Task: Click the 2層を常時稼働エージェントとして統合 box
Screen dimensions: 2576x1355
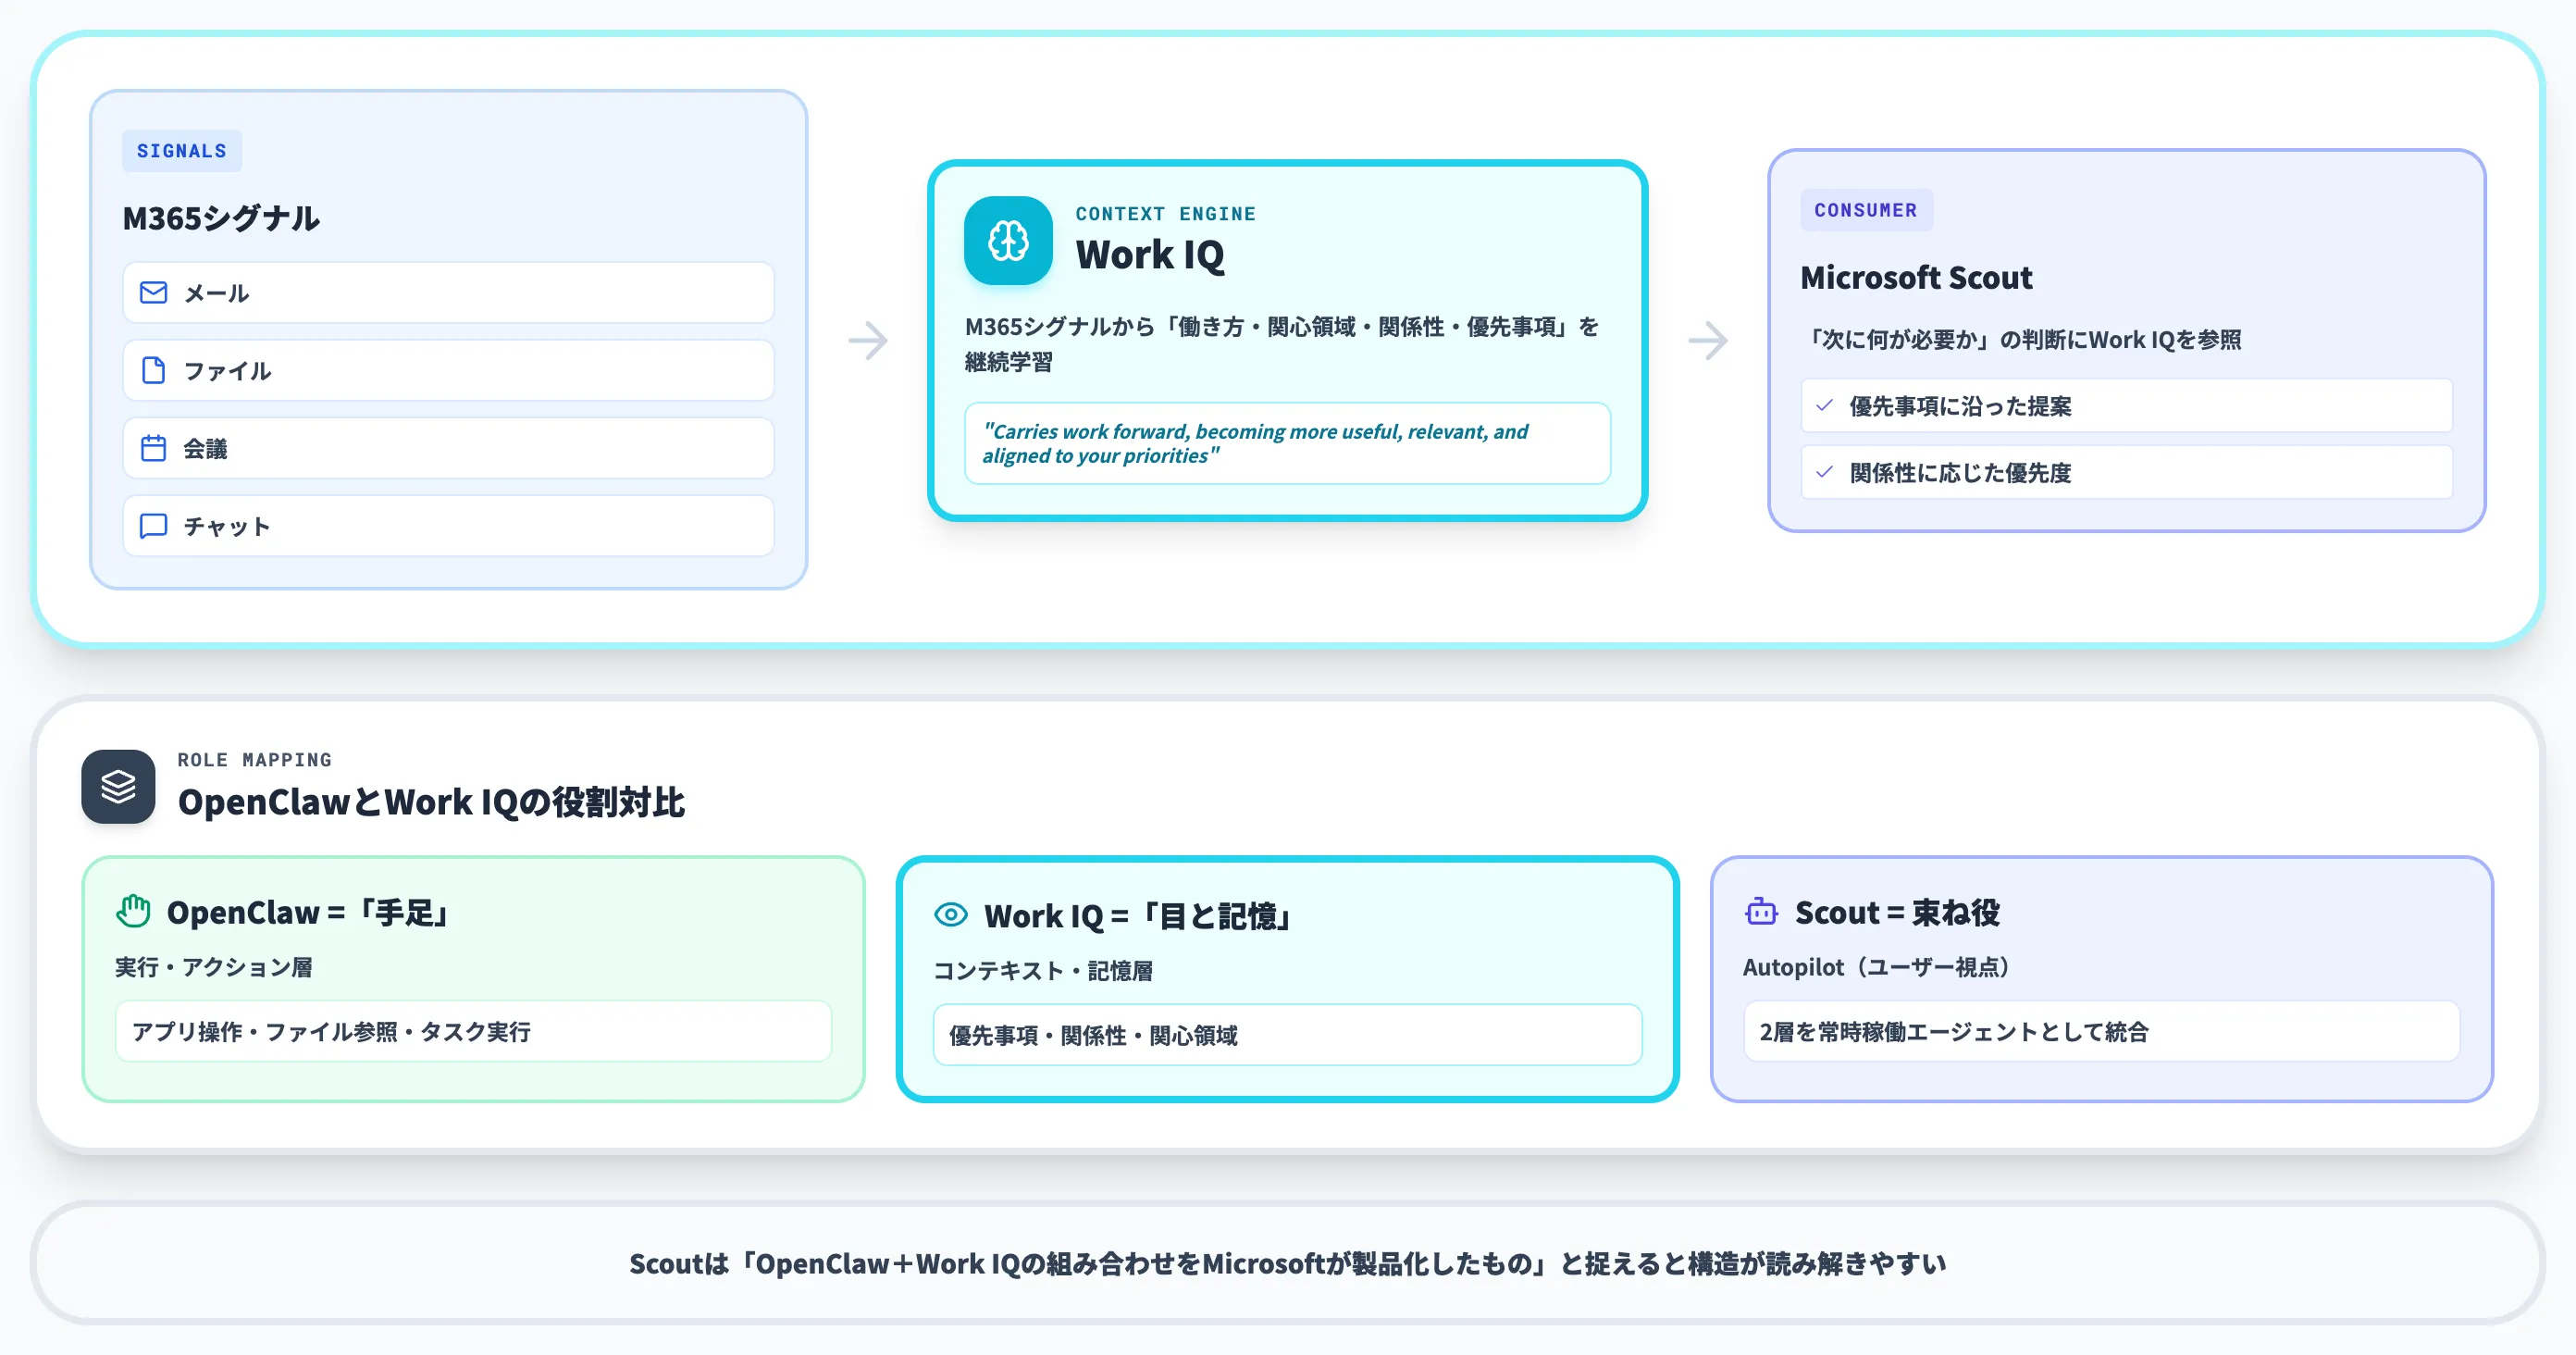Action: (x=2101, y=1031)
